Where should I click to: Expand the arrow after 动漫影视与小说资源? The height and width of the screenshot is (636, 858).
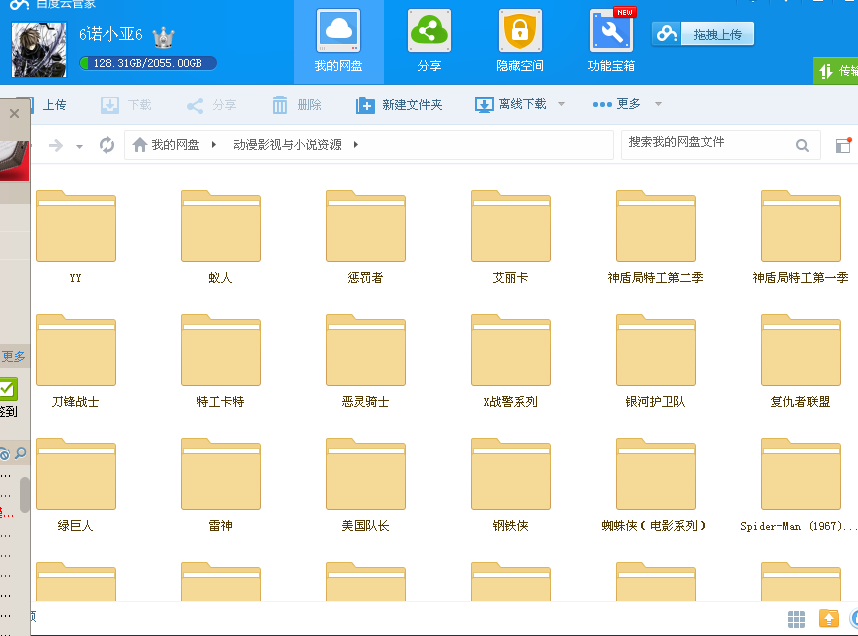point(356,144)
